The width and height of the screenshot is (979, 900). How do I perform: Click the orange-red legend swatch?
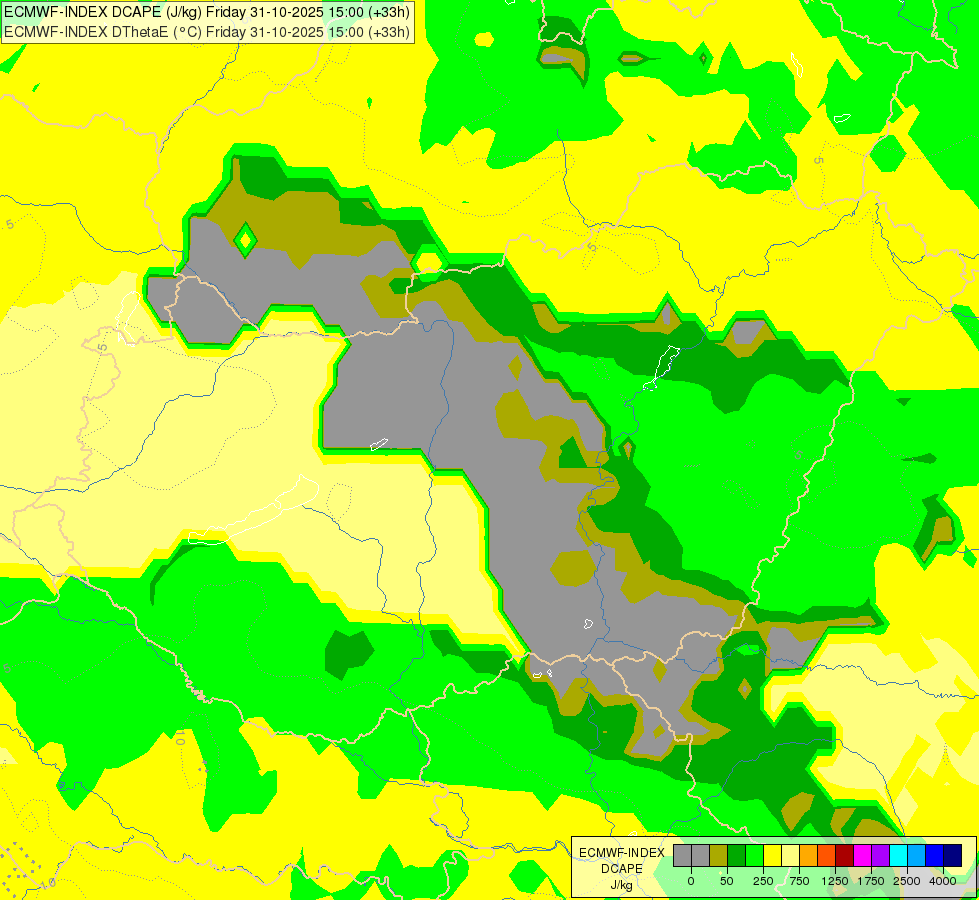point(827,855)
